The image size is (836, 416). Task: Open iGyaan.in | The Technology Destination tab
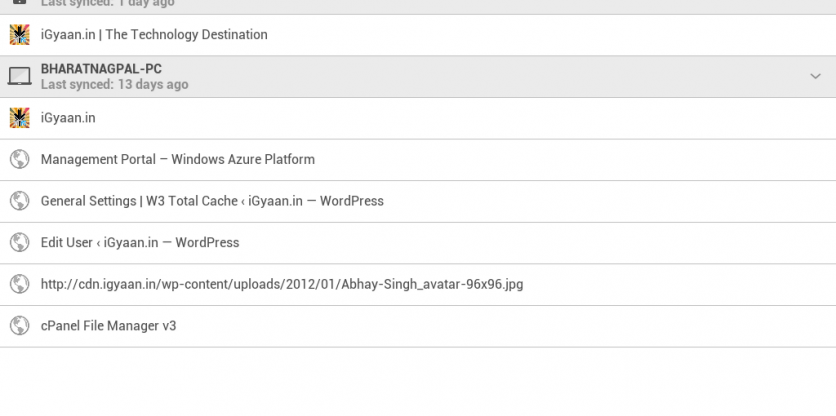[154, 35]
